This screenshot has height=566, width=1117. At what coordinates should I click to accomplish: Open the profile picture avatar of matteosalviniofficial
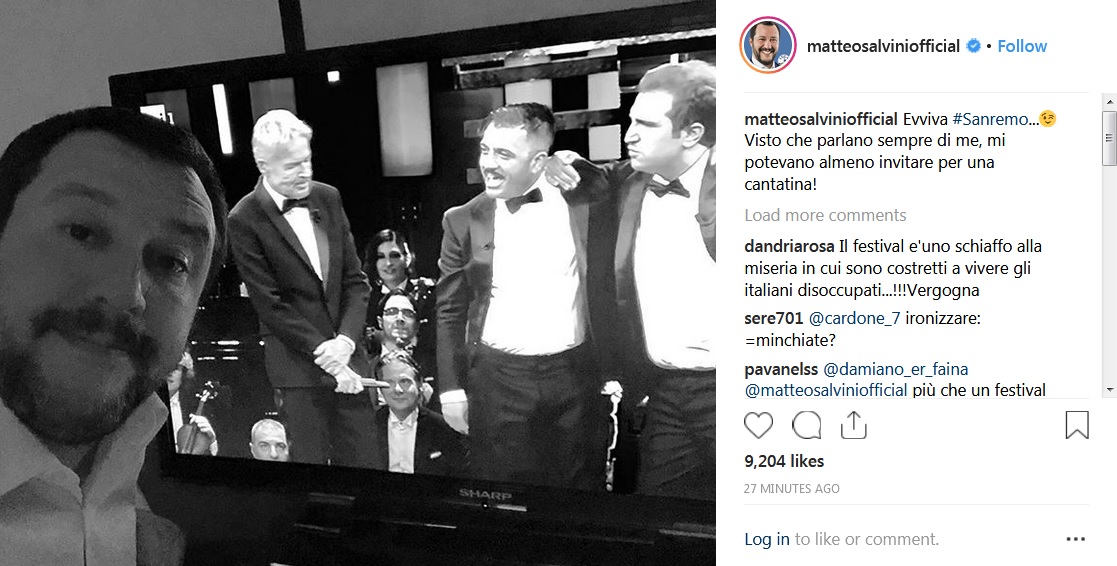[768, 45]
